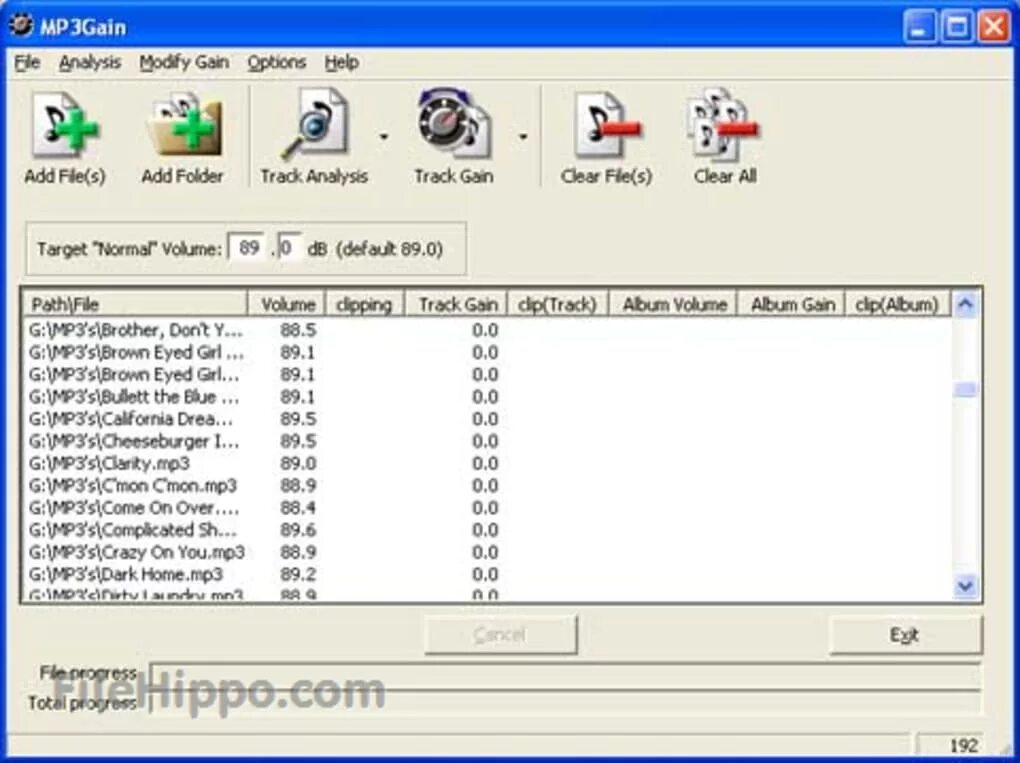Click the file list scroll down arrow
This screenshot has width=1020, height=763.
(965, 586)
